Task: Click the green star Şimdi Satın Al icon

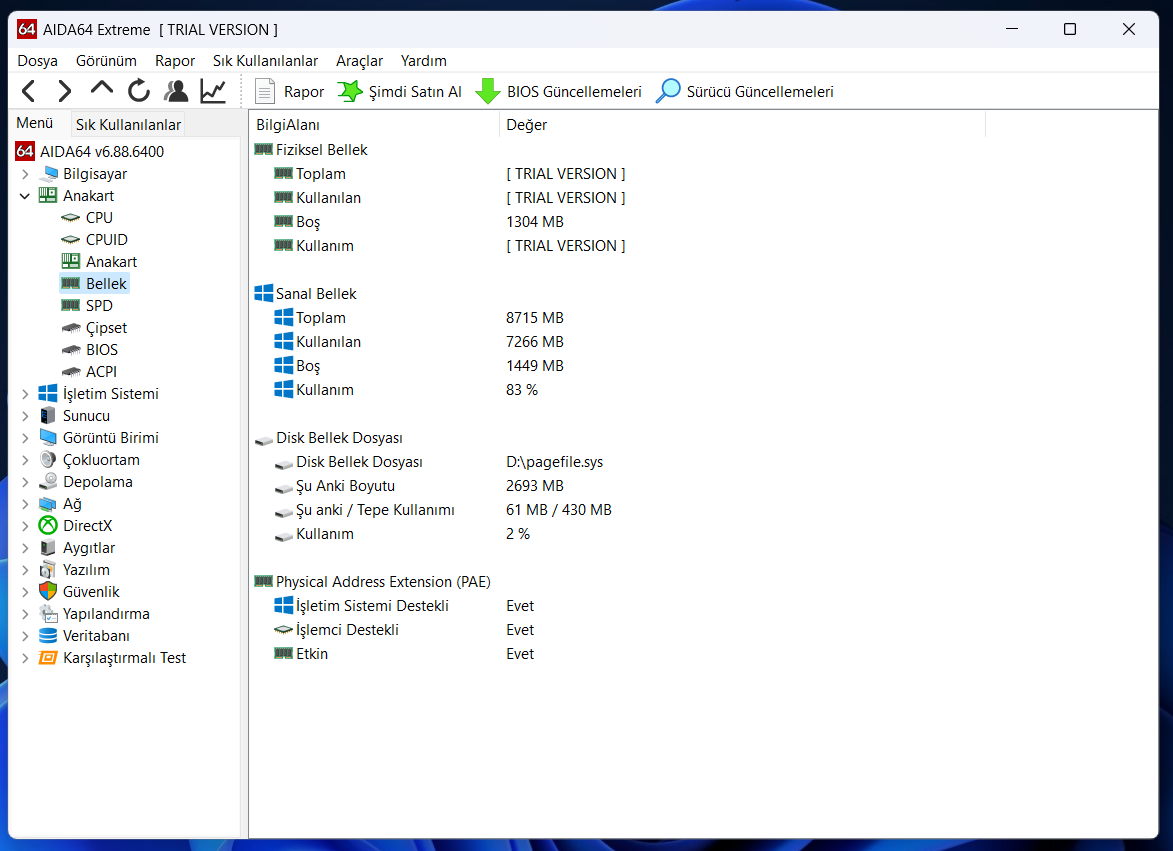Action: (349, 91)
